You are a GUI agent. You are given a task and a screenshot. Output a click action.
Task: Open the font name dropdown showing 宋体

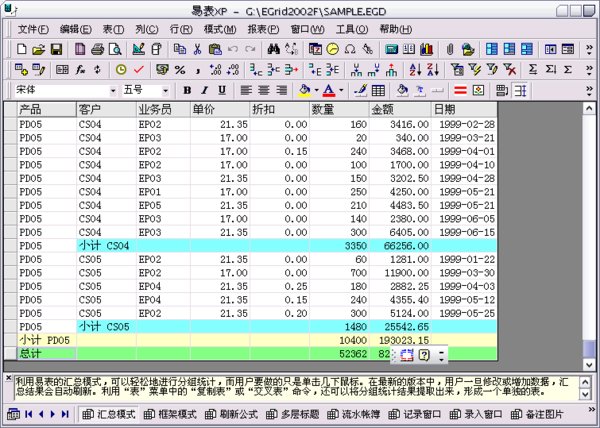click(113, 90)
